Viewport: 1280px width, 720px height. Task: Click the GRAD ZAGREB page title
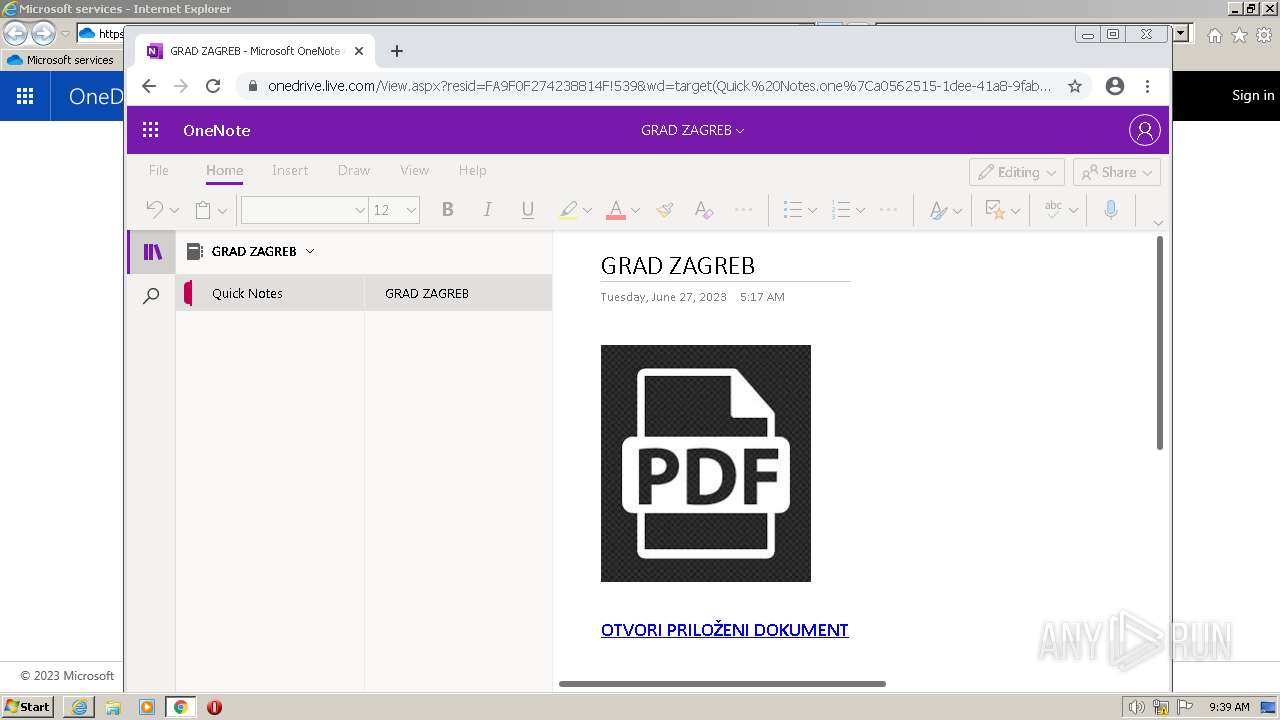point(678,265)
